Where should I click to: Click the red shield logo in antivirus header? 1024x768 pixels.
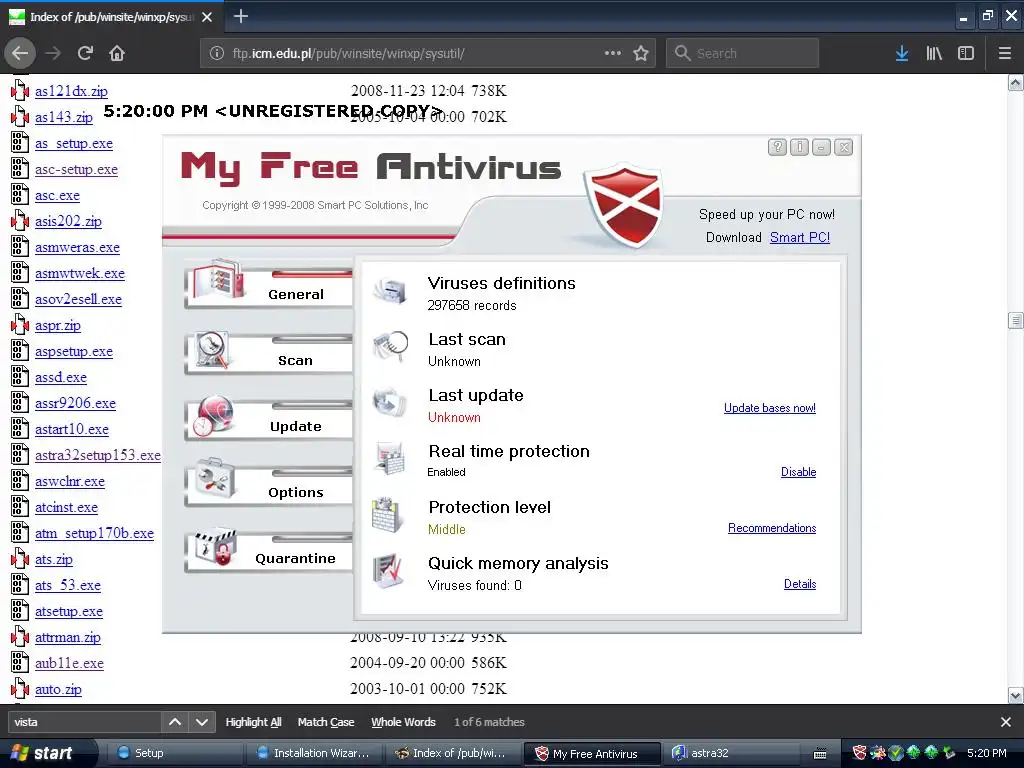tap(624, 205)
